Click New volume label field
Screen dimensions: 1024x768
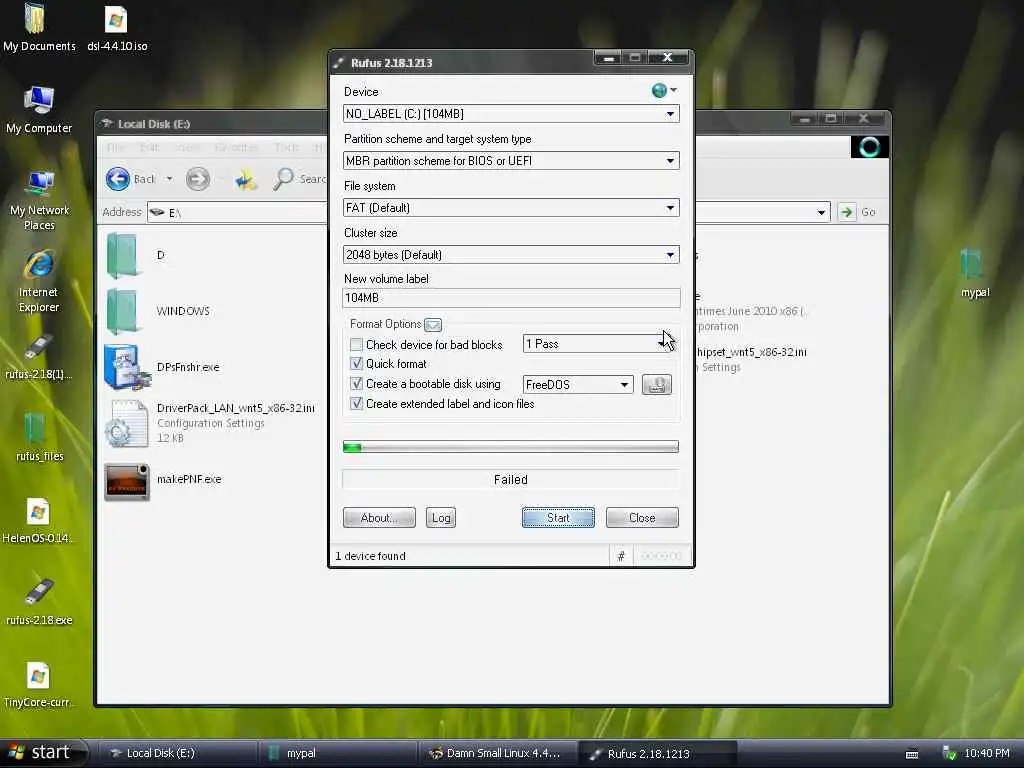[x=511, y=298]
